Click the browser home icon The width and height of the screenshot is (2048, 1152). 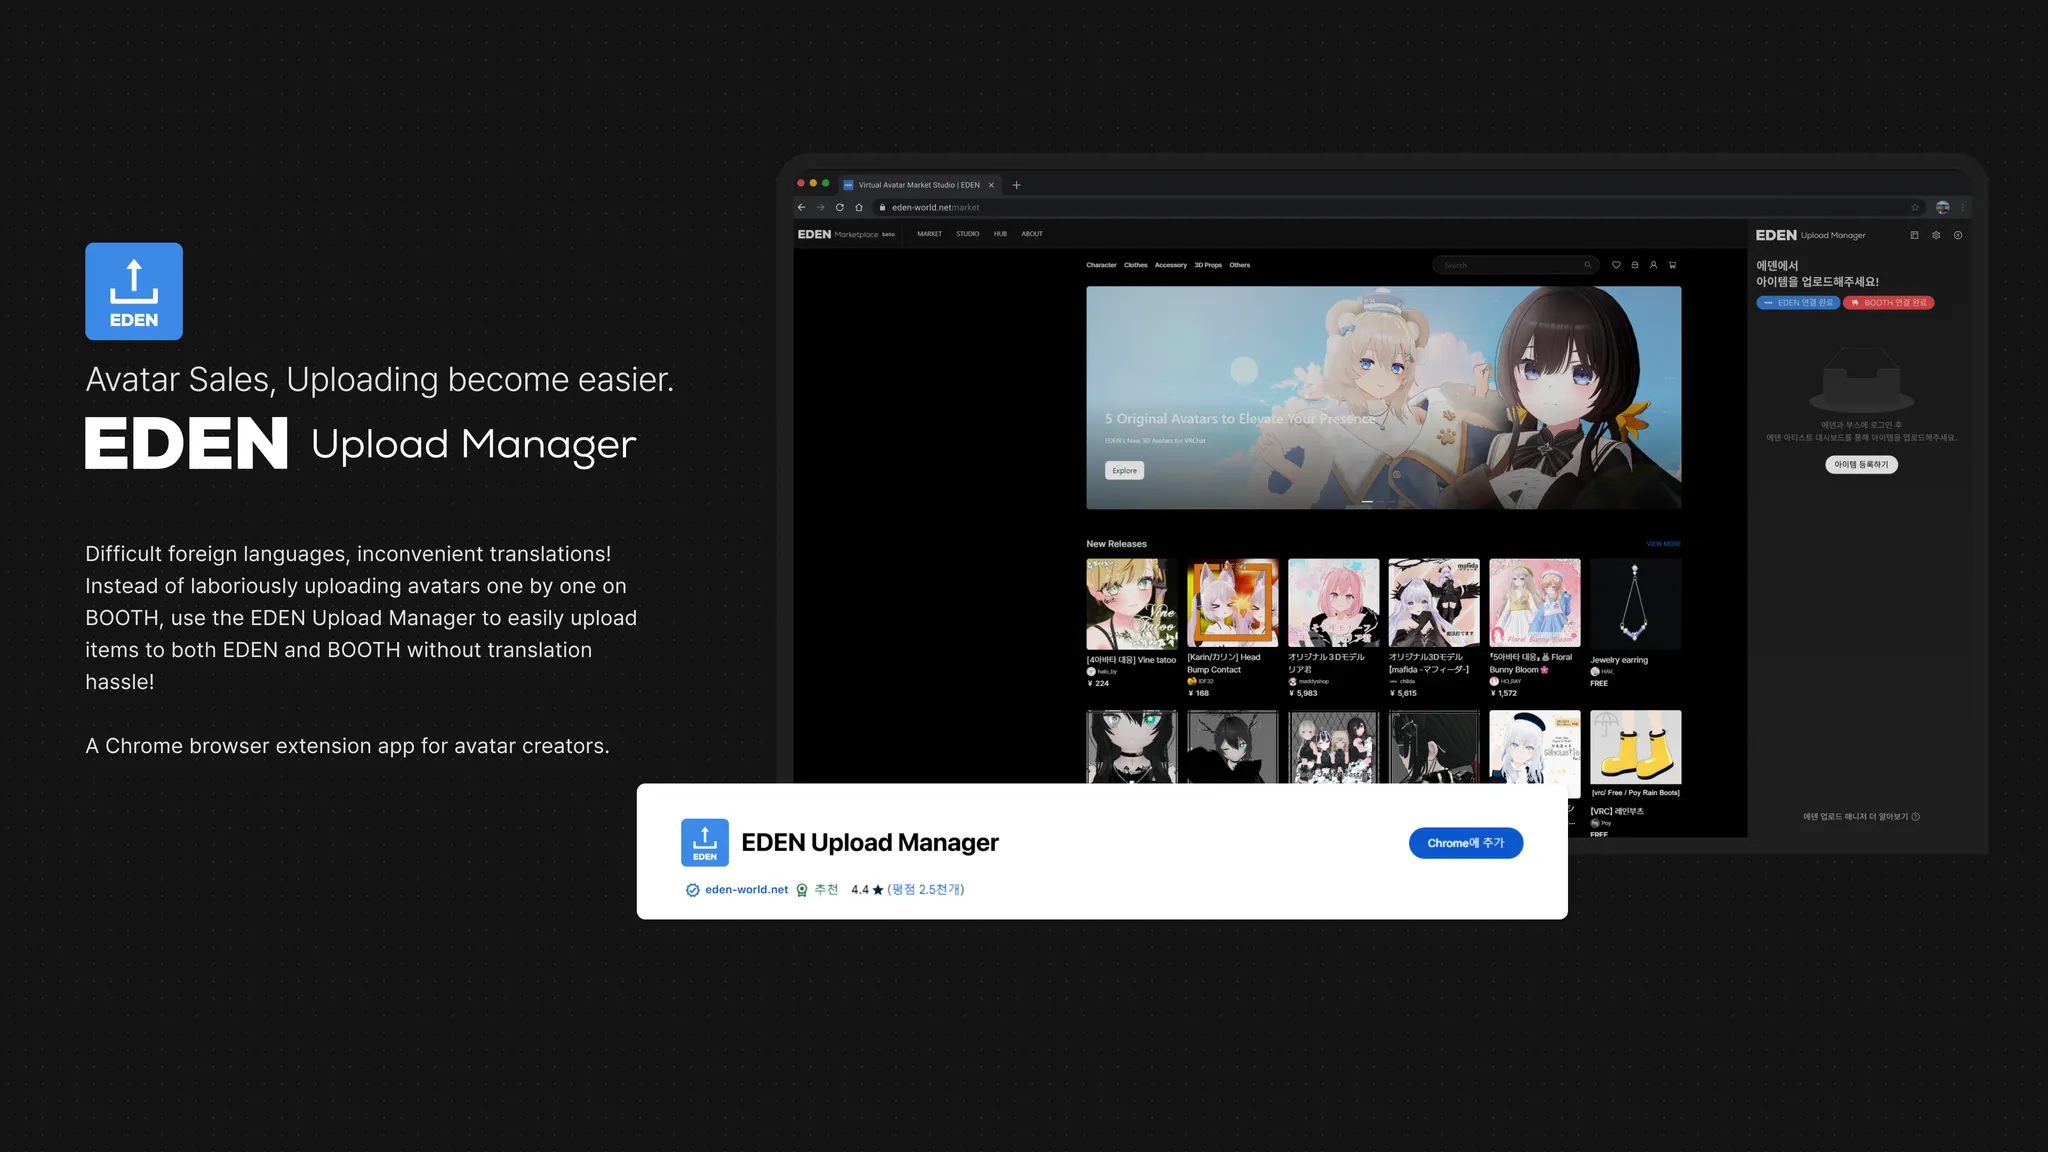pos(858,208)
